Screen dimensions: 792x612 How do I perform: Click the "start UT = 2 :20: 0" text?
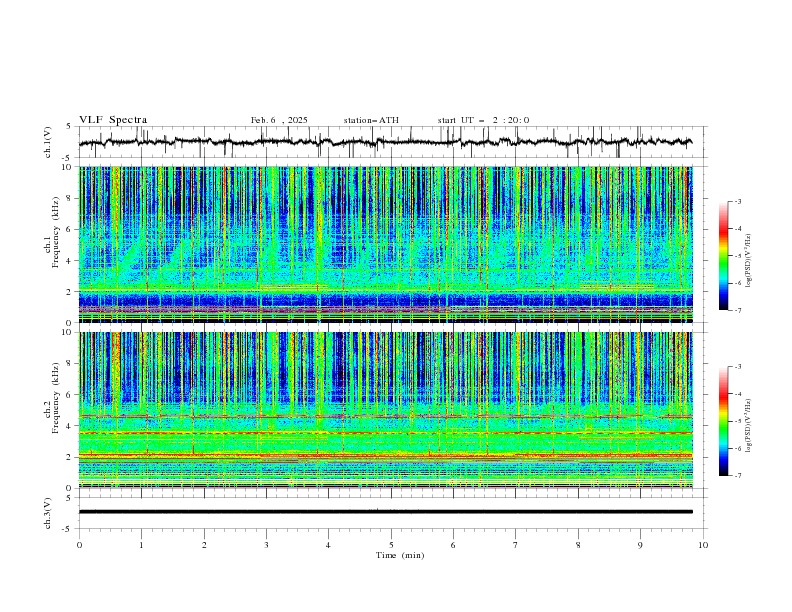pyautogui.click(x=483, y=120)
